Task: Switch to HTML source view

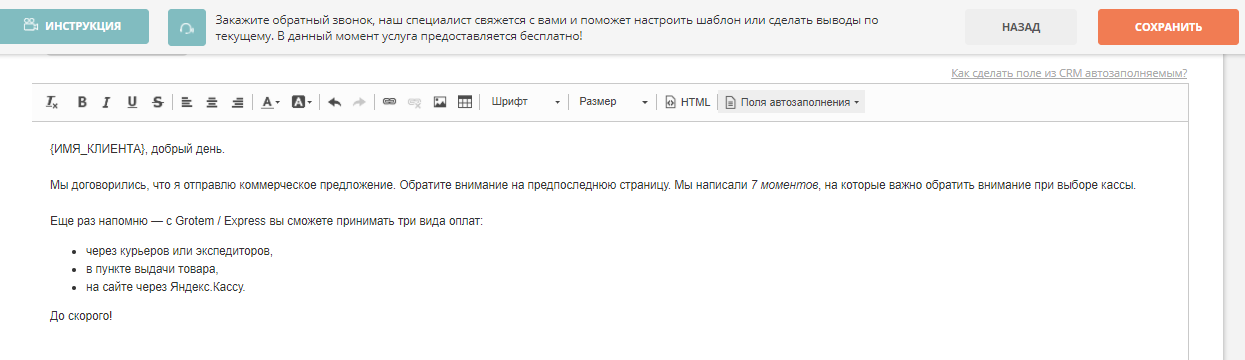Action: 688,102
